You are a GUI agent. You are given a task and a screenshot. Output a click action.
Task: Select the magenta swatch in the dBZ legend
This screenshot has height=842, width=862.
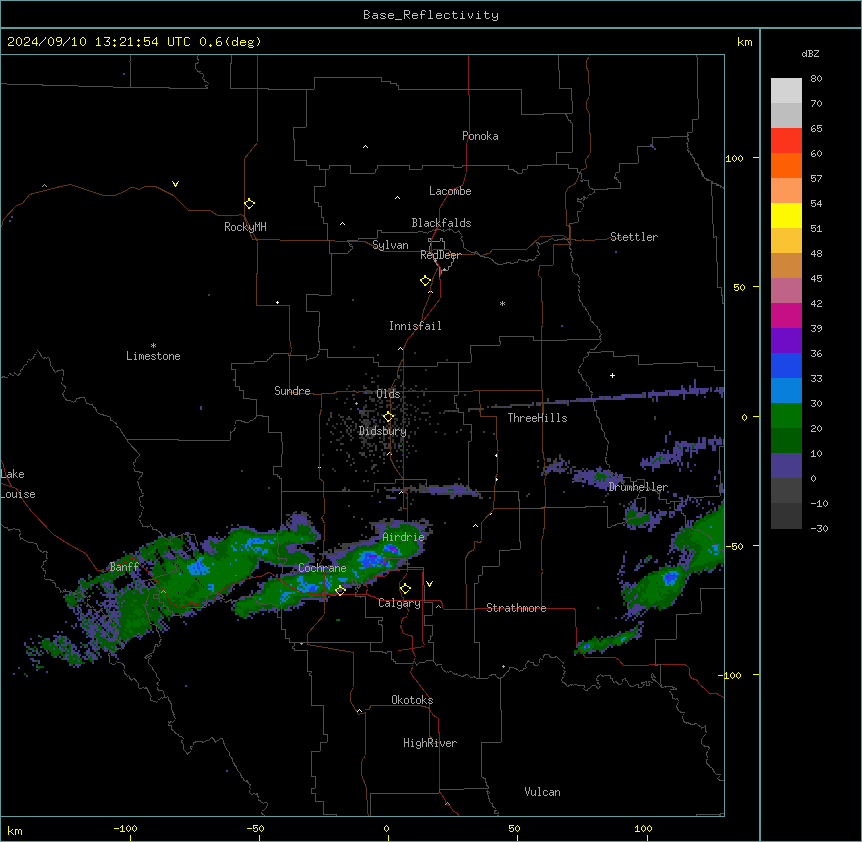click(786, 315)
